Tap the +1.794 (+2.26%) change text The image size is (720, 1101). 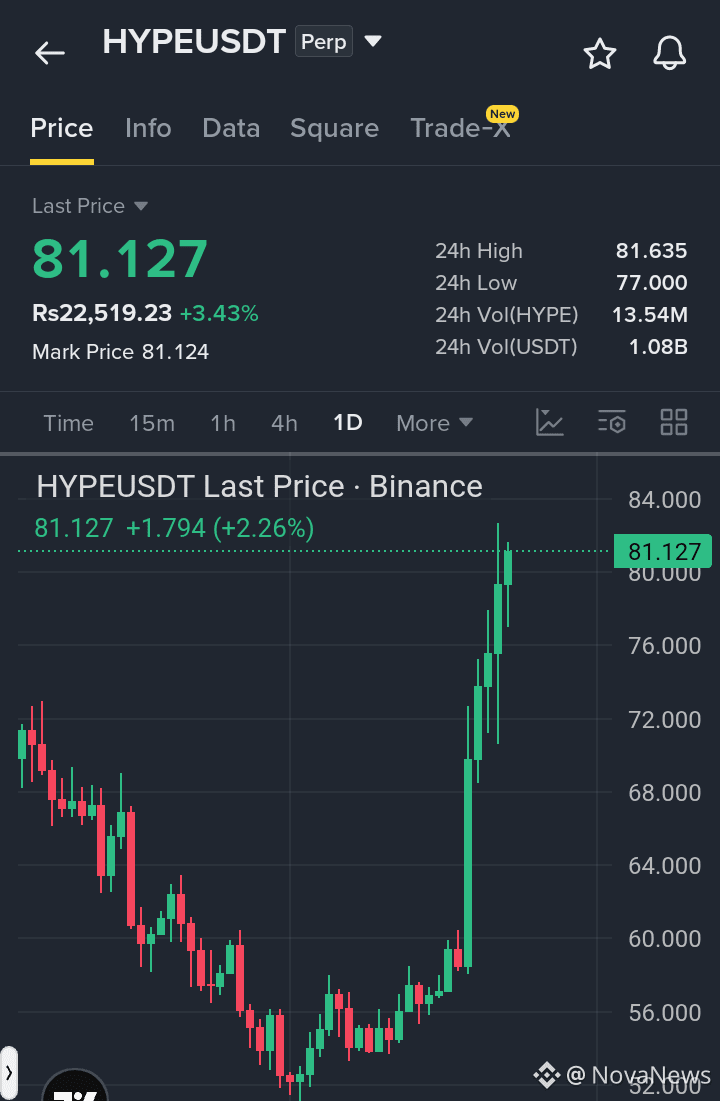point(219,528)
